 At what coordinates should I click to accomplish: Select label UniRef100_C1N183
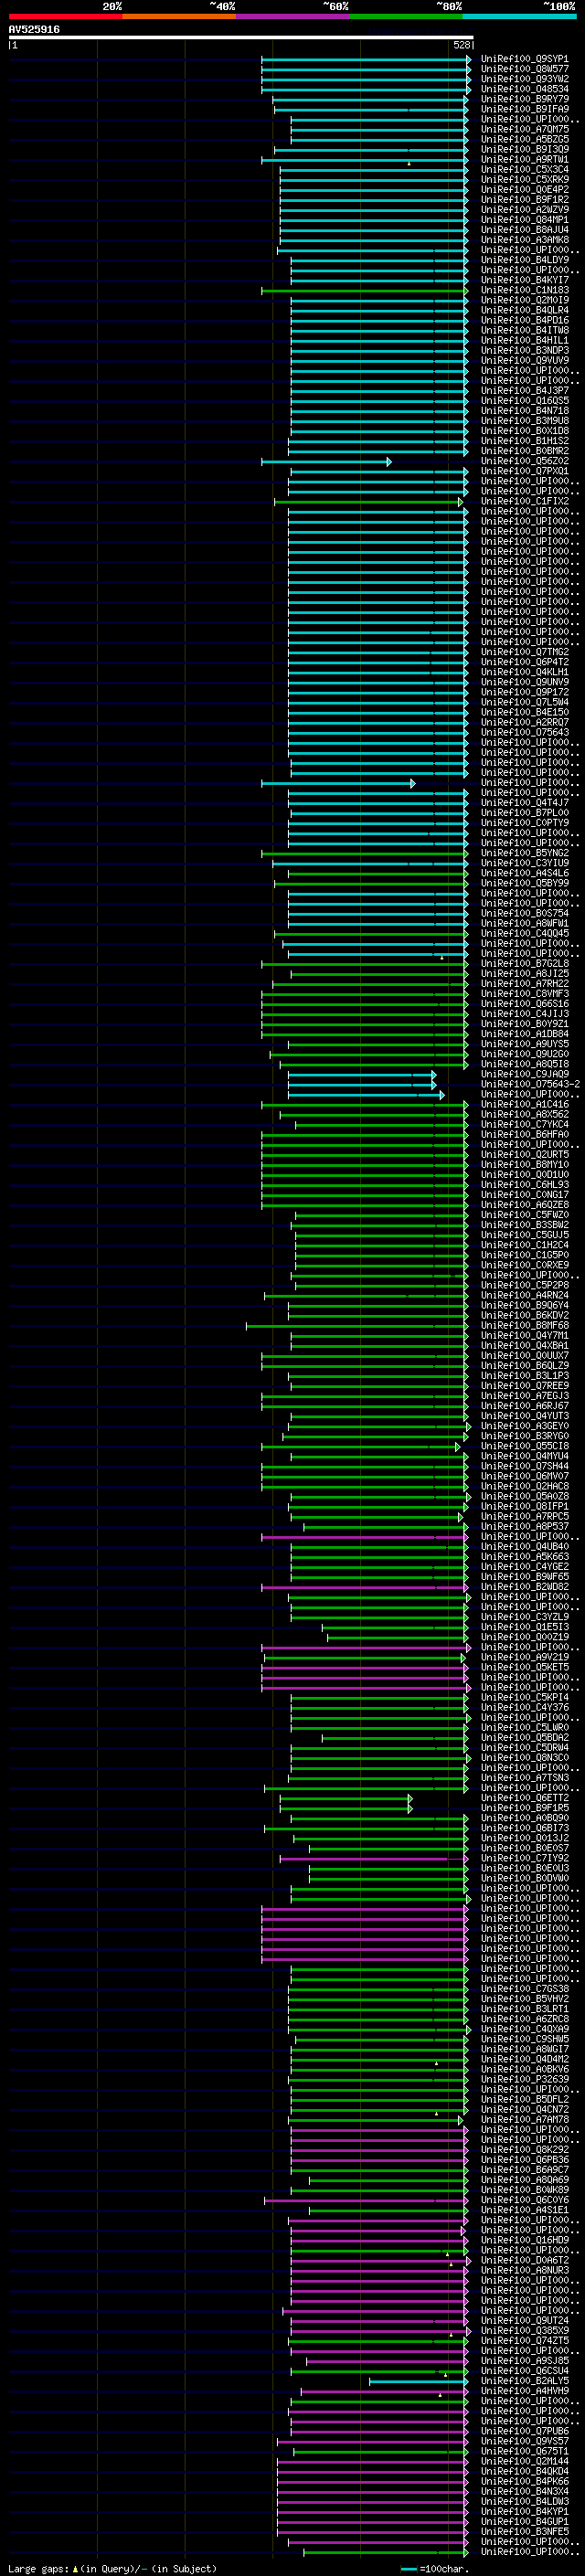click(524, 290)
